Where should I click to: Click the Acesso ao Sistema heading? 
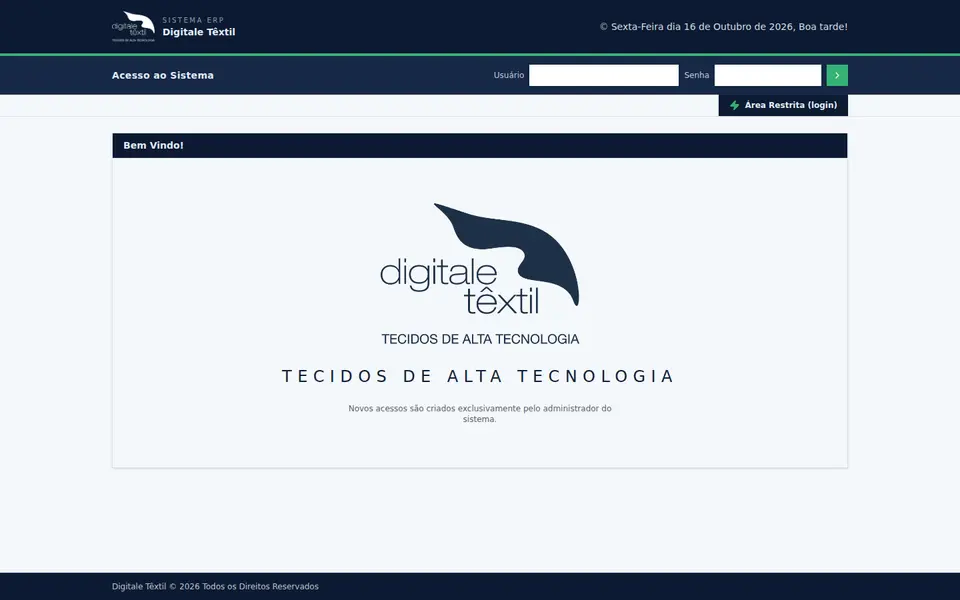point(163,75)
